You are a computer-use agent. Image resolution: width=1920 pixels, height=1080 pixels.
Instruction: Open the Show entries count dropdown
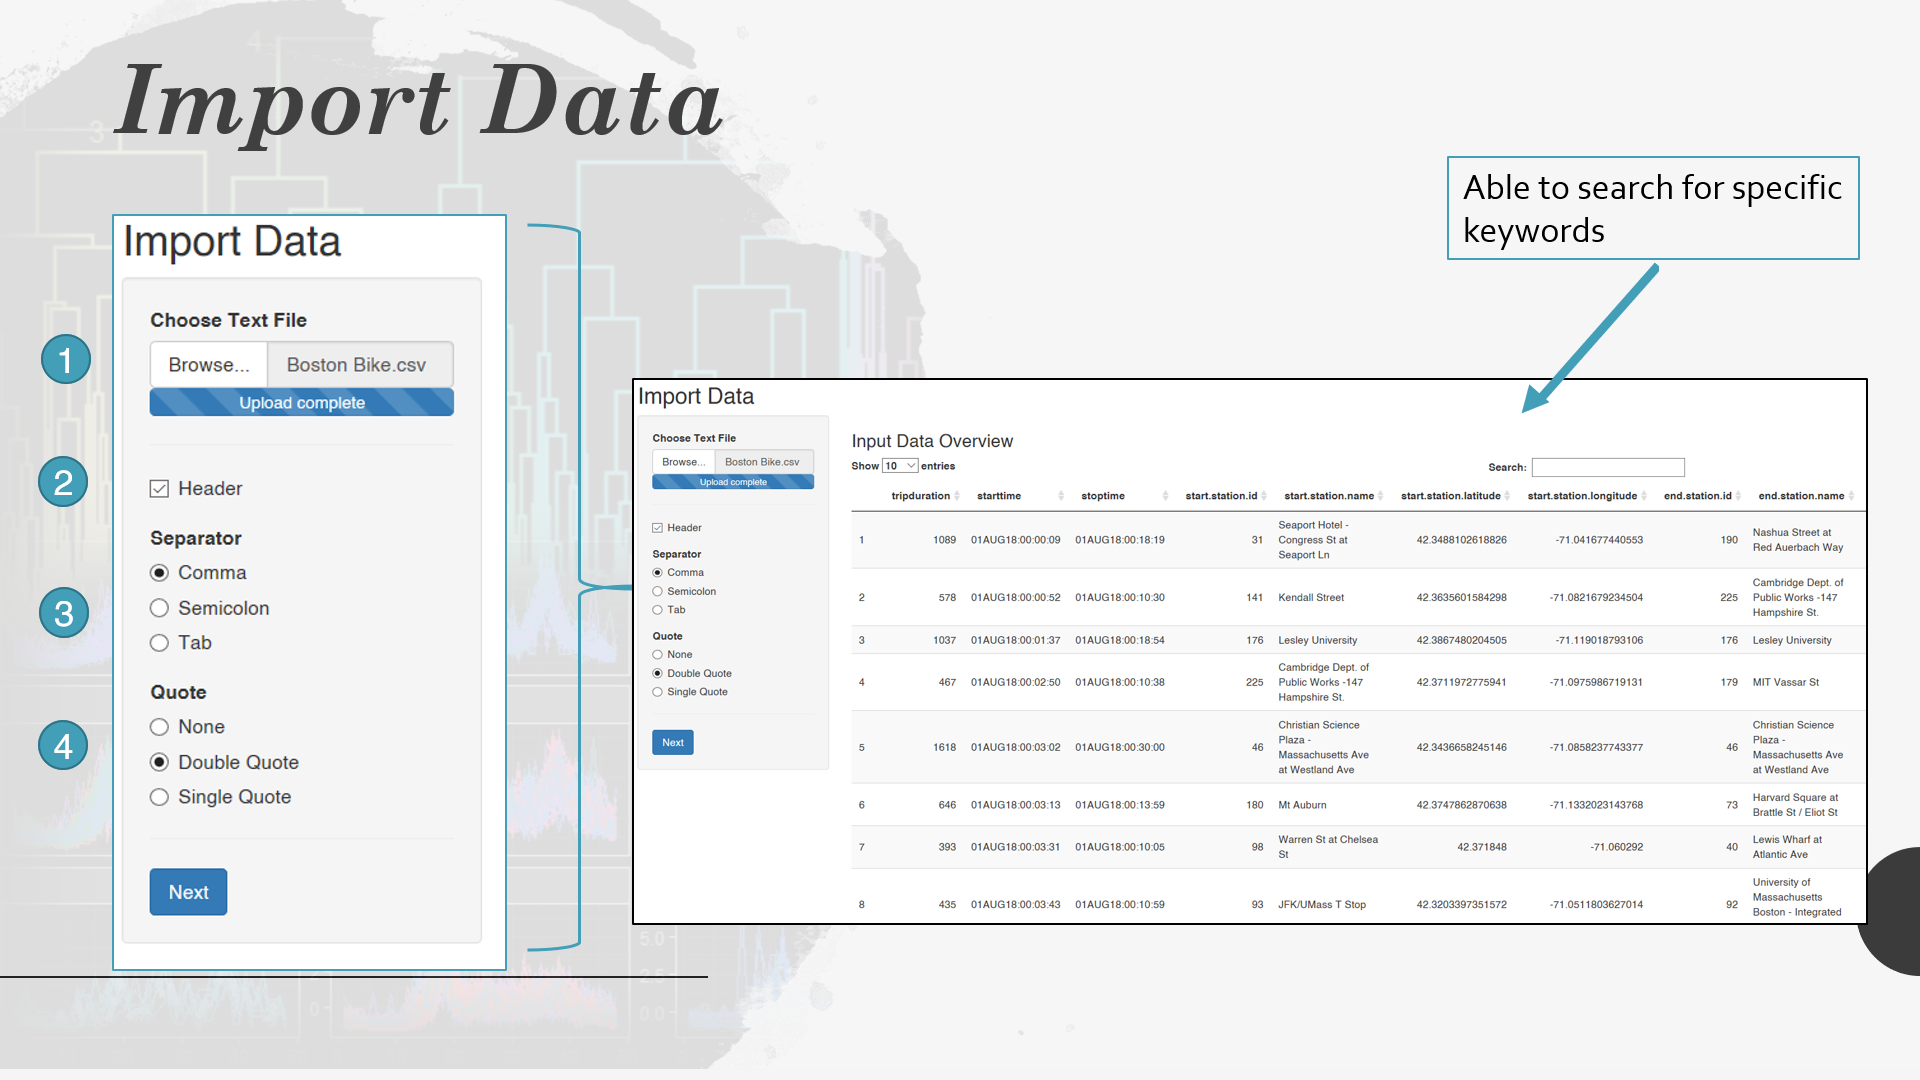tap(900, 466)
